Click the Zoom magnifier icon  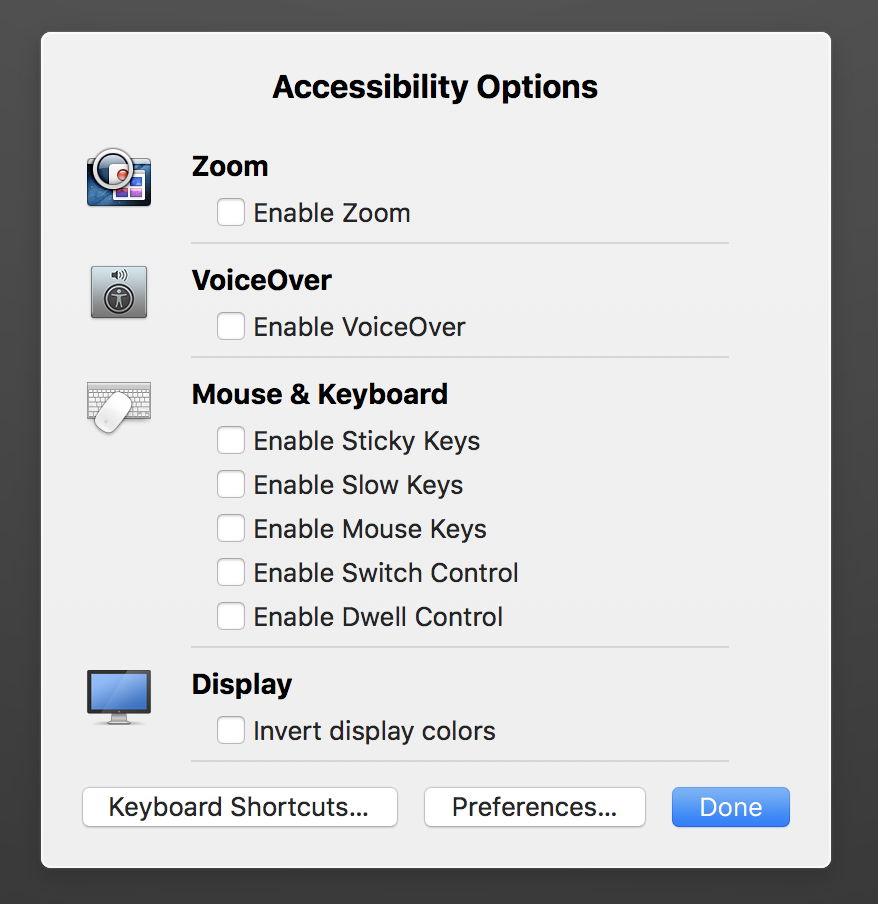118,177
